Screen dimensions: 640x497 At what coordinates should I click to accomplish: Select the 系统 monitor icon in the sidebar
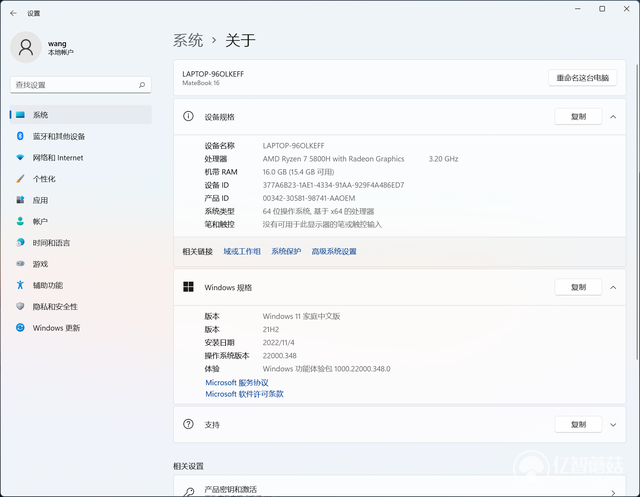20,115
